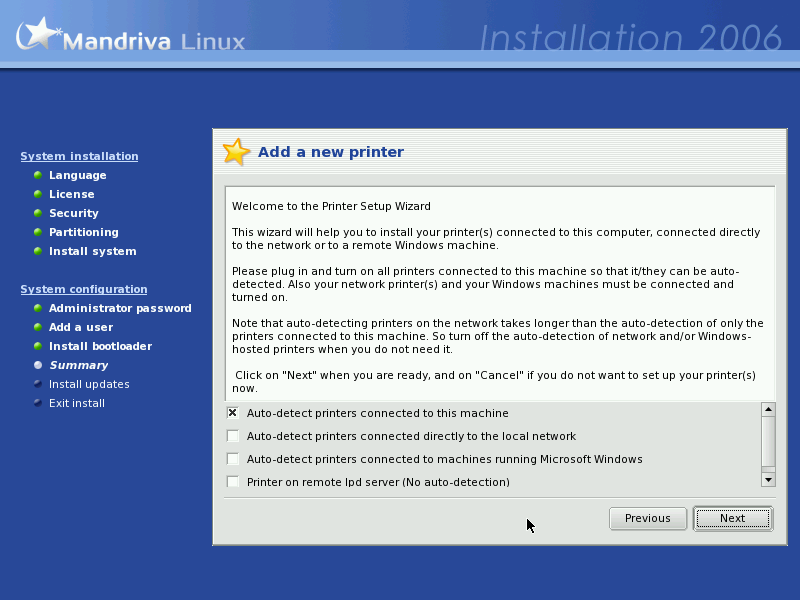Uncheck auto-detect printers connected to this machine
The image size is (800, 600).
pos(233,413)
